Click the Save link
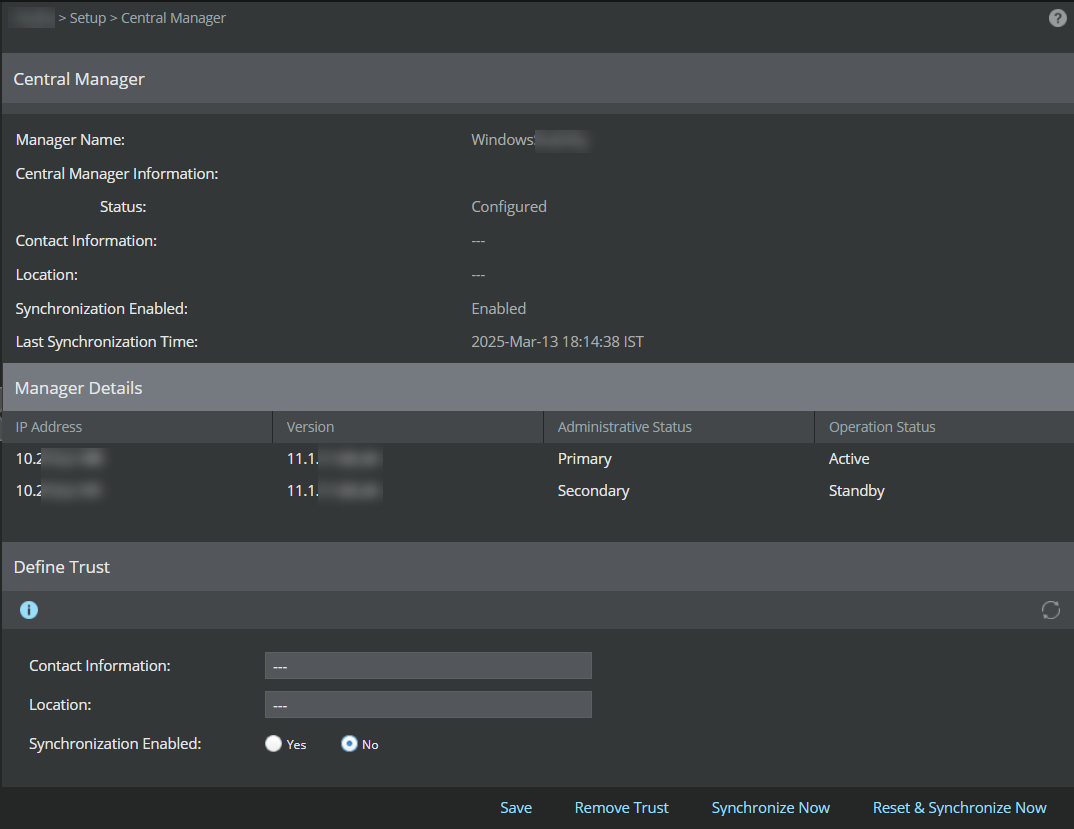The height and width of the screenshot is (829, 1074). click(516, 808)
